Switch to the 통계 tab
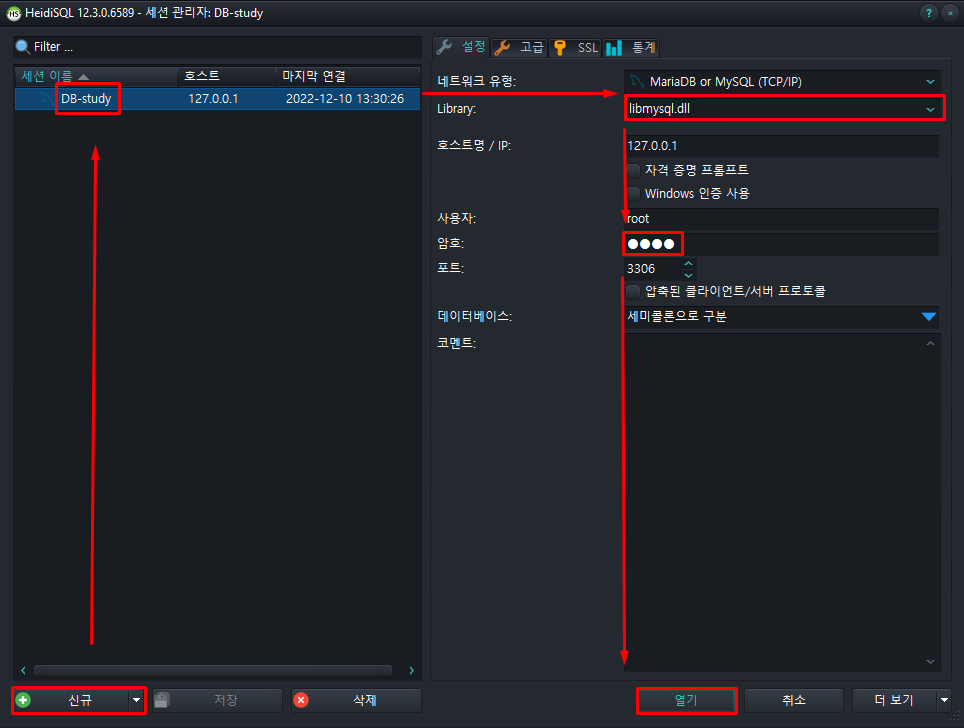964x728 pixels. coord(631,47)
